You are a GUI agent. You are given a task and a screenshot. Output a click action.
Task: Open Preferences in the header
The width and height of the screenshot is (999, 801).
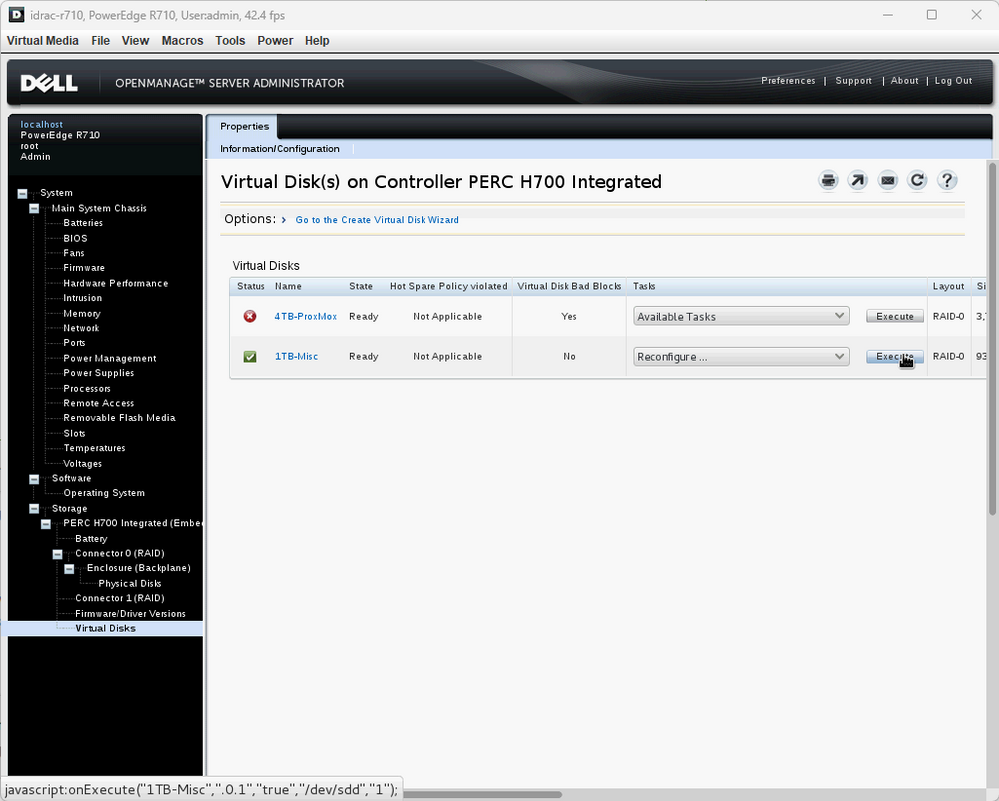[788, 80]
